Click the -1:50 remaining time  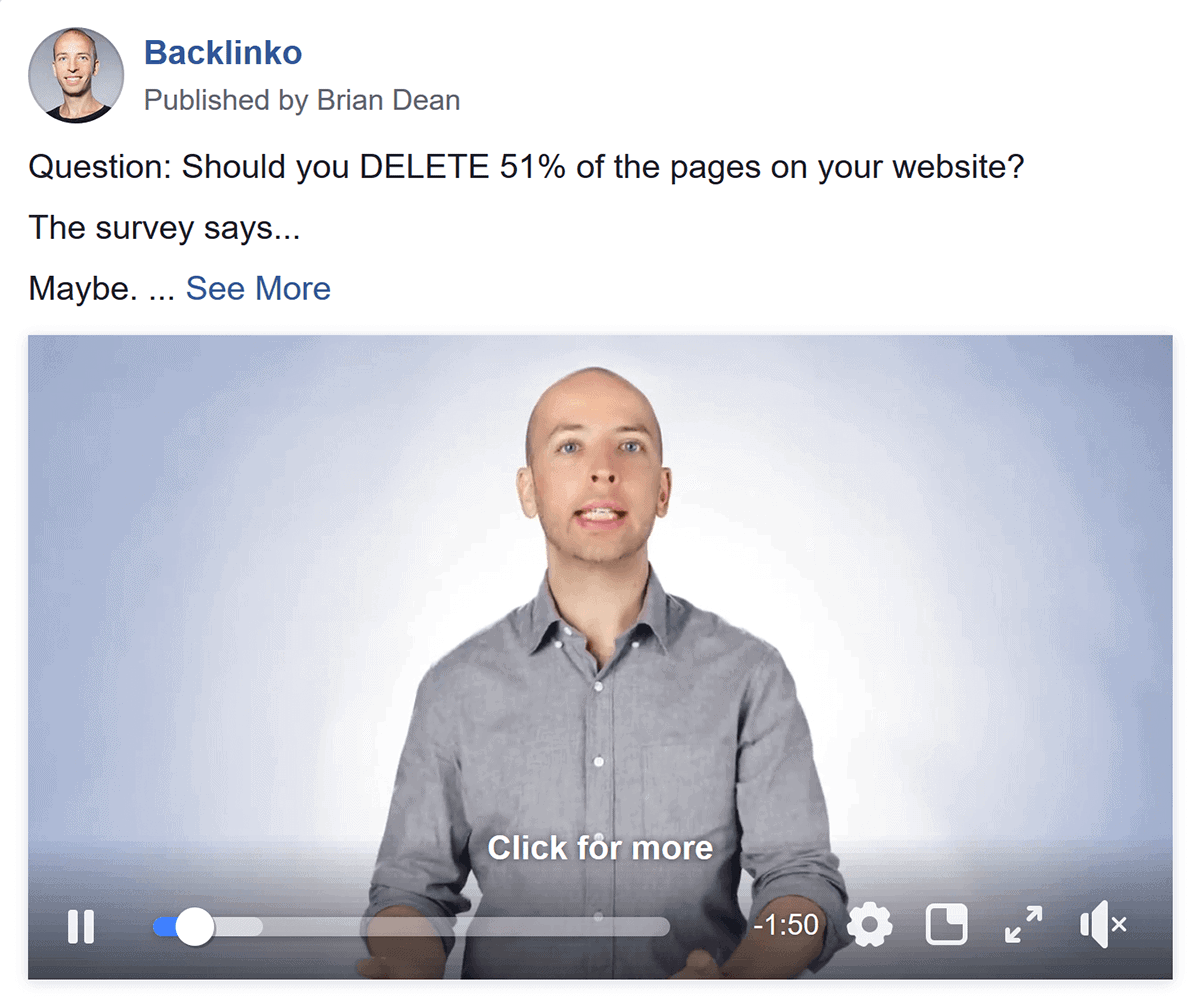pos(786,925)
